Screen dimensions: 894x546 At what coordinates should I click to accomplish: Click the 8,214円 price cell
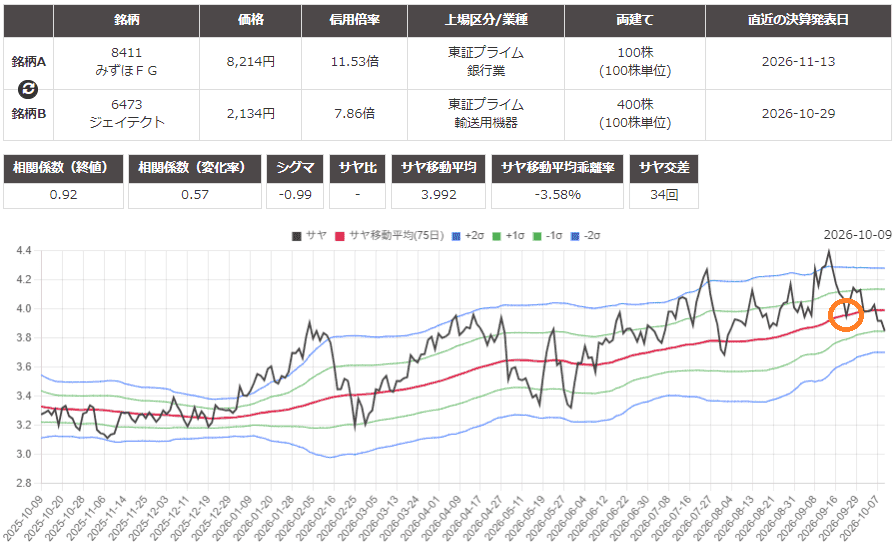(250, 62)
